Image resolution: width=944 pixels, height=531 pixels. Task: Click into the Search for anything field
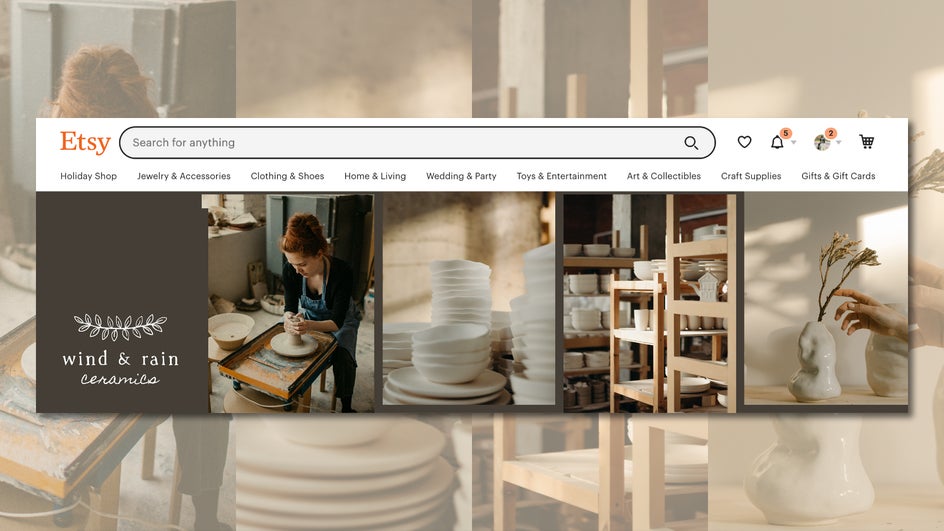[417, 143]
